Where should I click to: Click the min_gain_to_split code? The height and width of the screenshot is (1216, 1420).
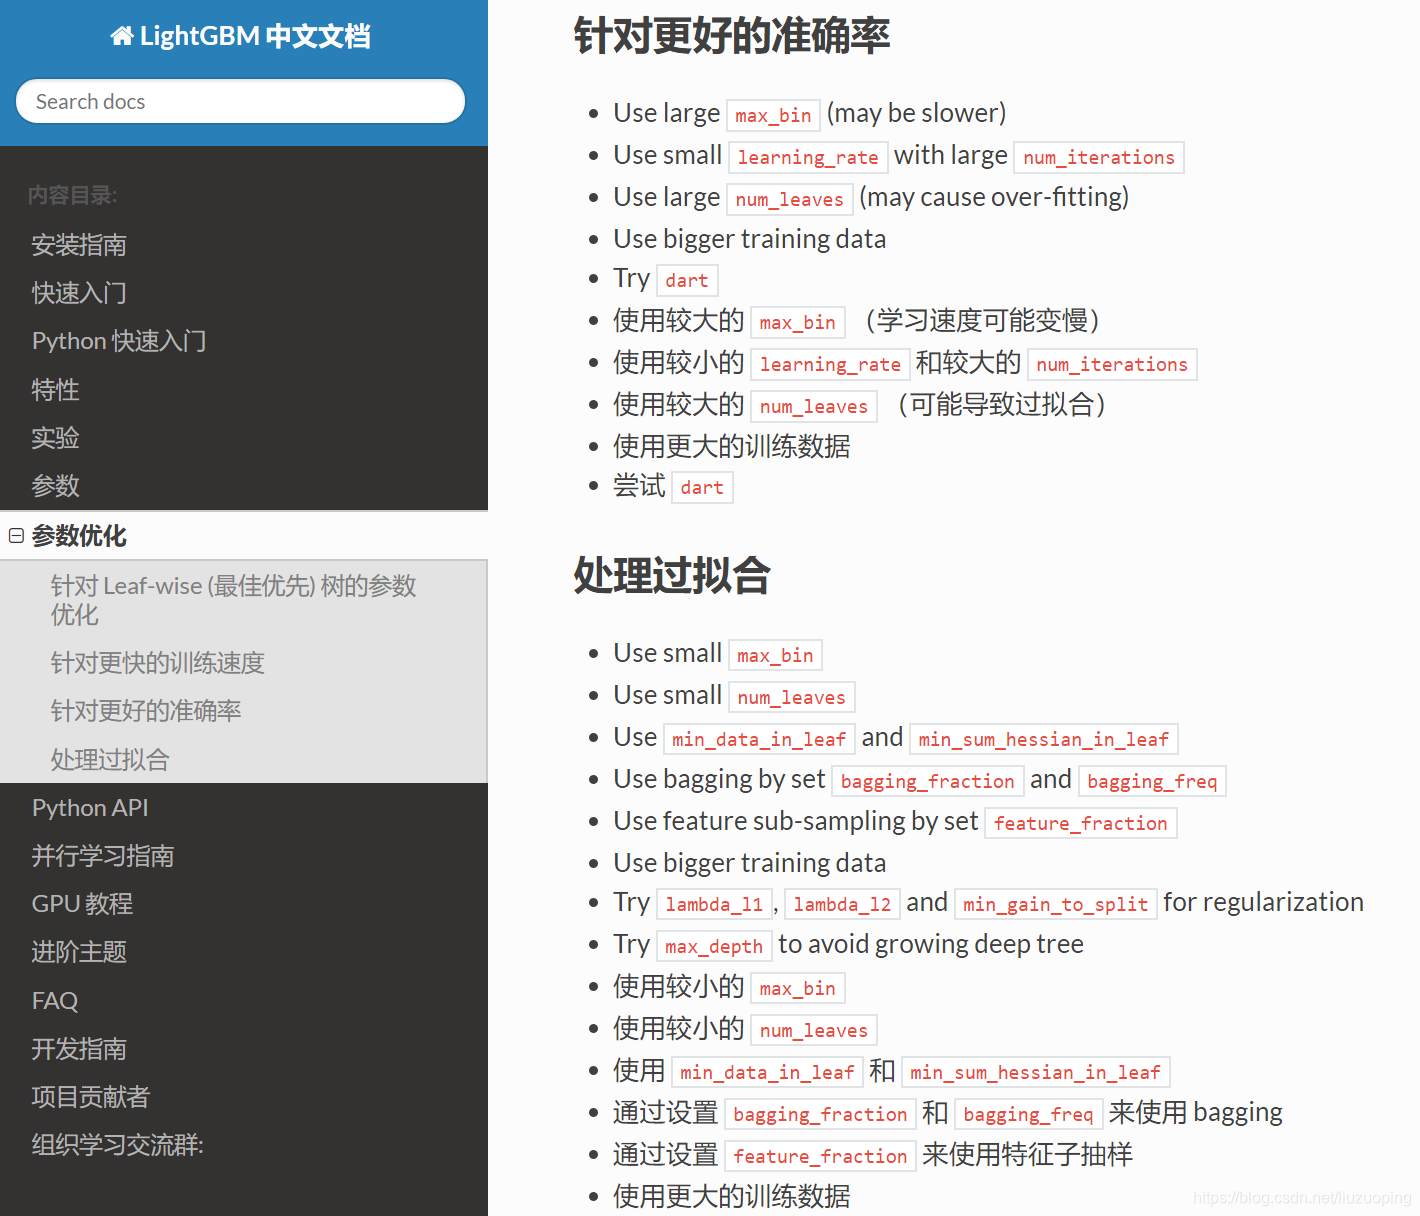click(1056, 904)
